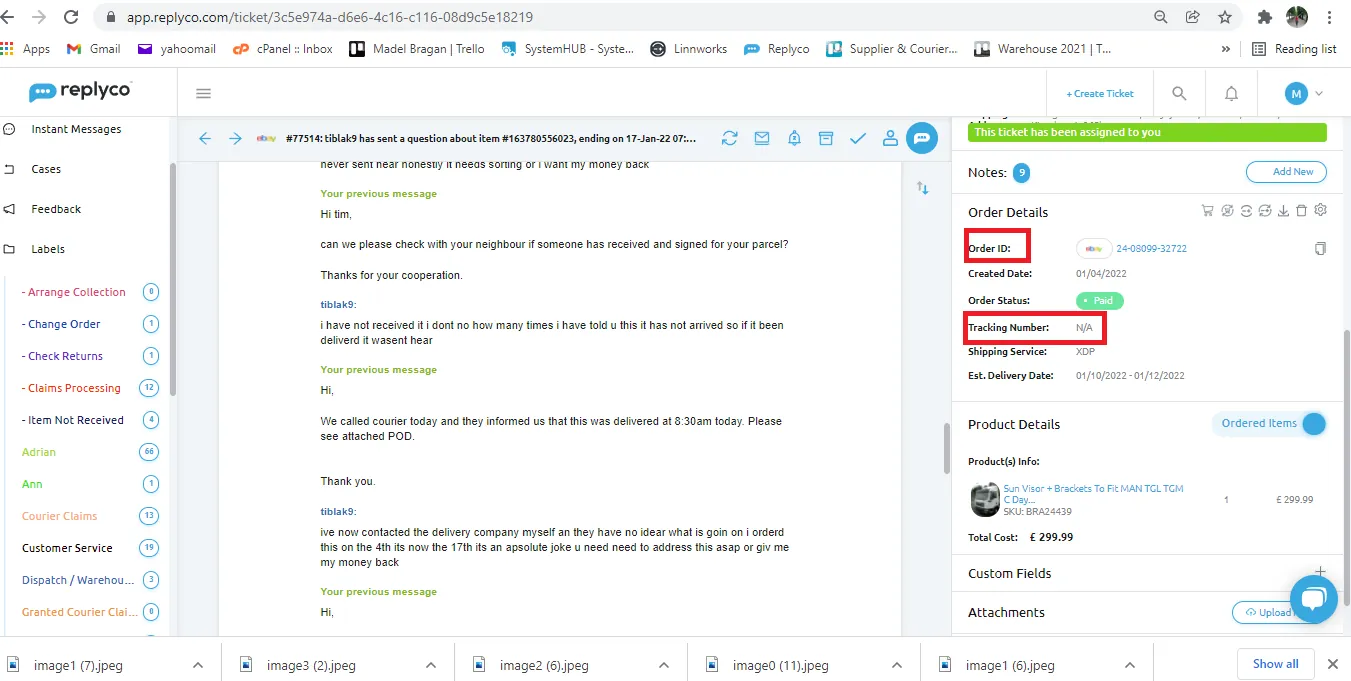1351x681 pixels.
Task: Select the Item Not Received label
Action: (x=75, y=420)
